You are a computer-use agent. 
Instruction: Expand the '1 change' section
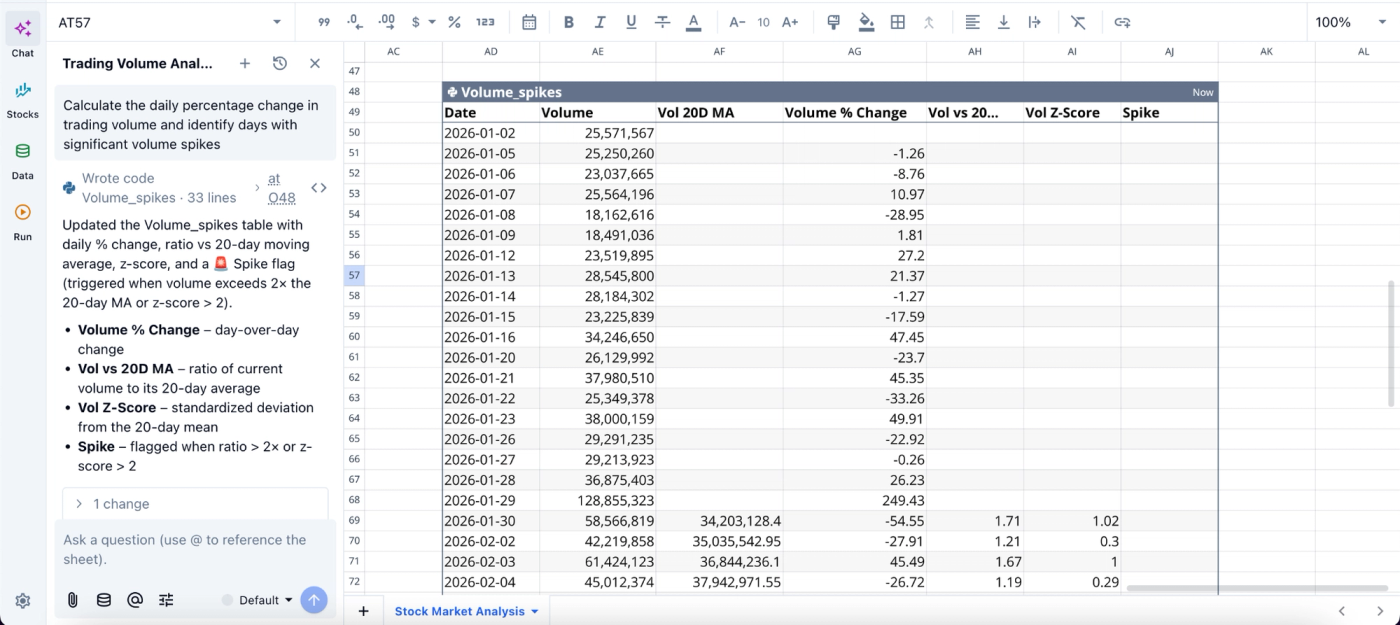click(x=195, y=504)
